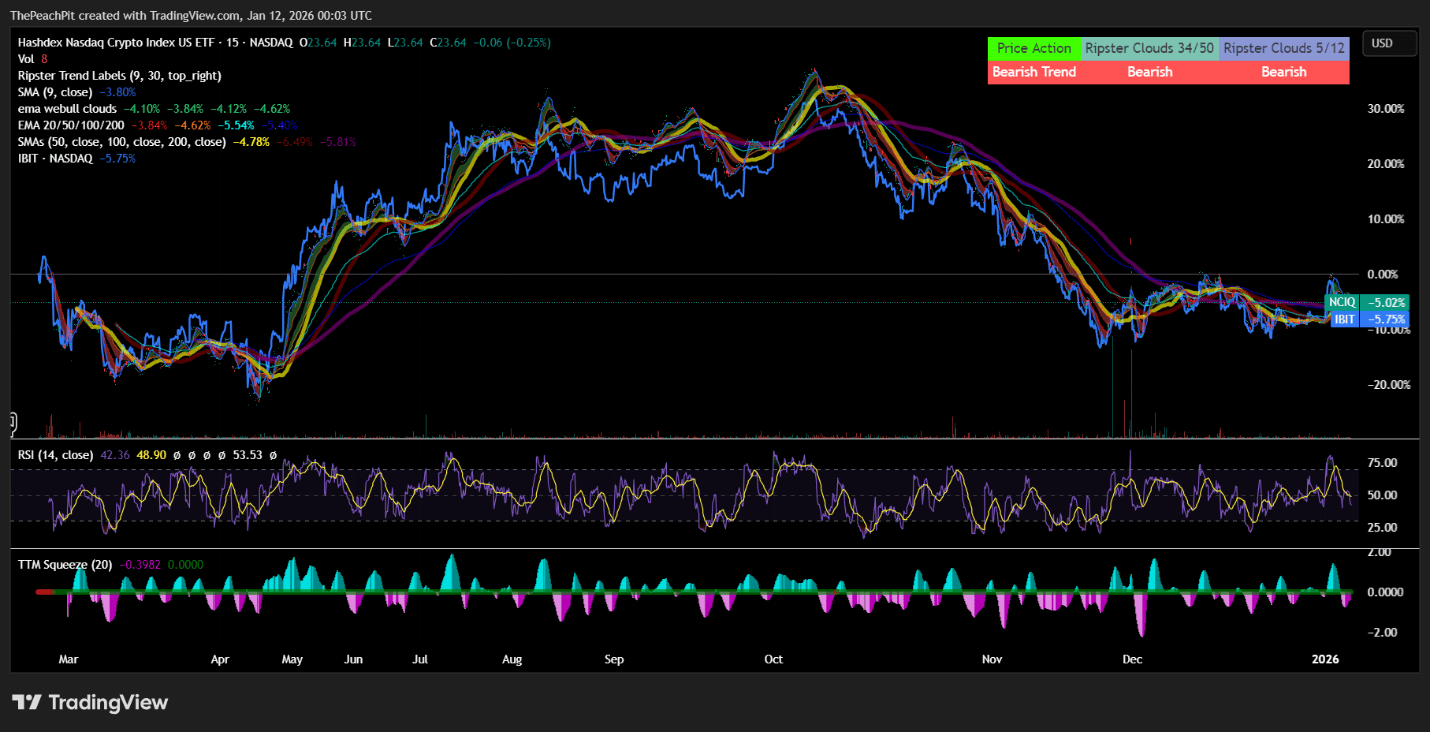Select the Price Action column header

1034,47
